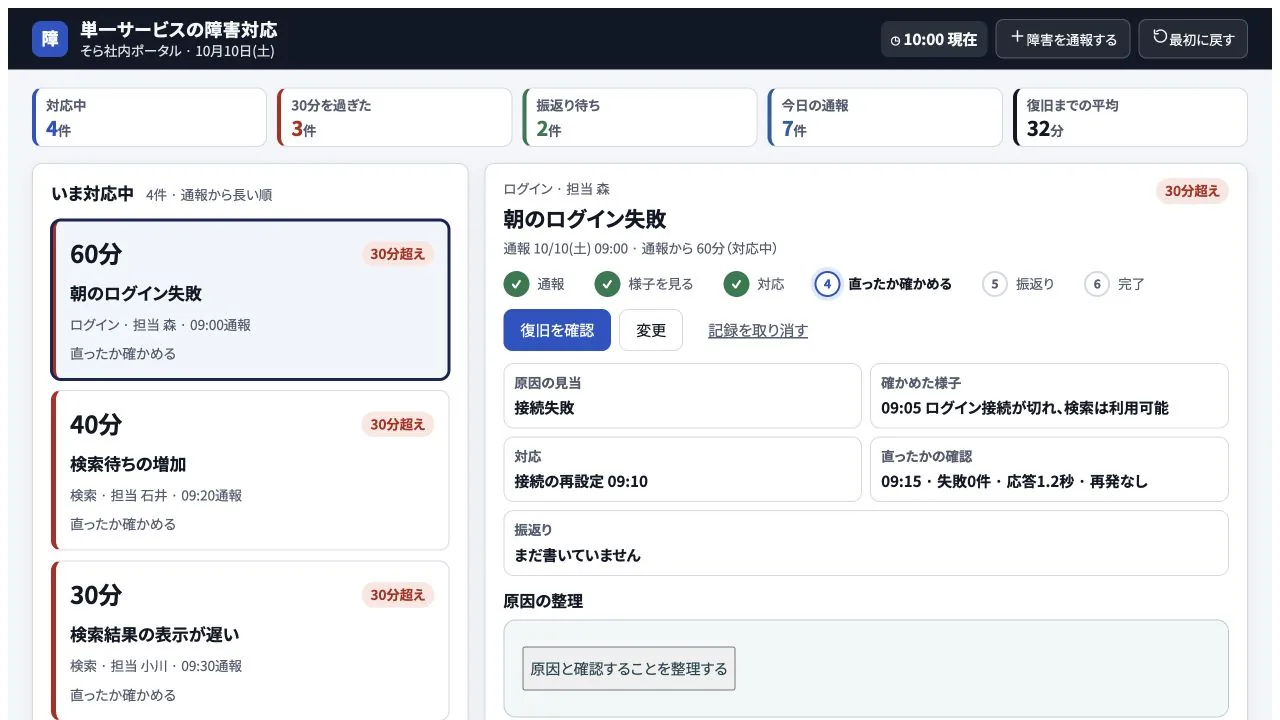Viewport: 1280px width, 720px height.
Task: Click the 30分を過ぎた 3件 summary card
Action: coord(395,117)
